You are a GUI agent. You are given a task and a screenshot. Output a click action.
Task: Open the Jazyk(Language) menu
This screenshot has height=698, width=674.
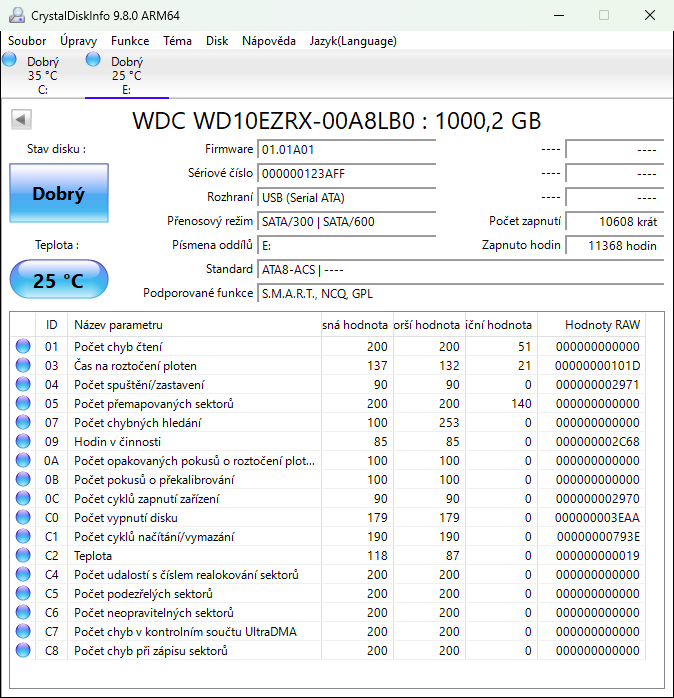click(x=353, y=41)
